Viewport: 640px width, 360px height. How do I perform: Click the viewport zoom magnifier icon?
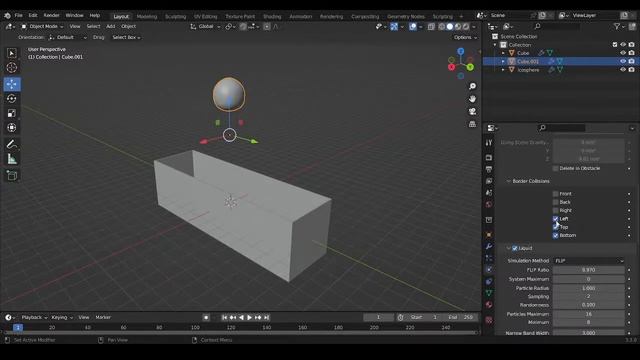click(472, 86)
